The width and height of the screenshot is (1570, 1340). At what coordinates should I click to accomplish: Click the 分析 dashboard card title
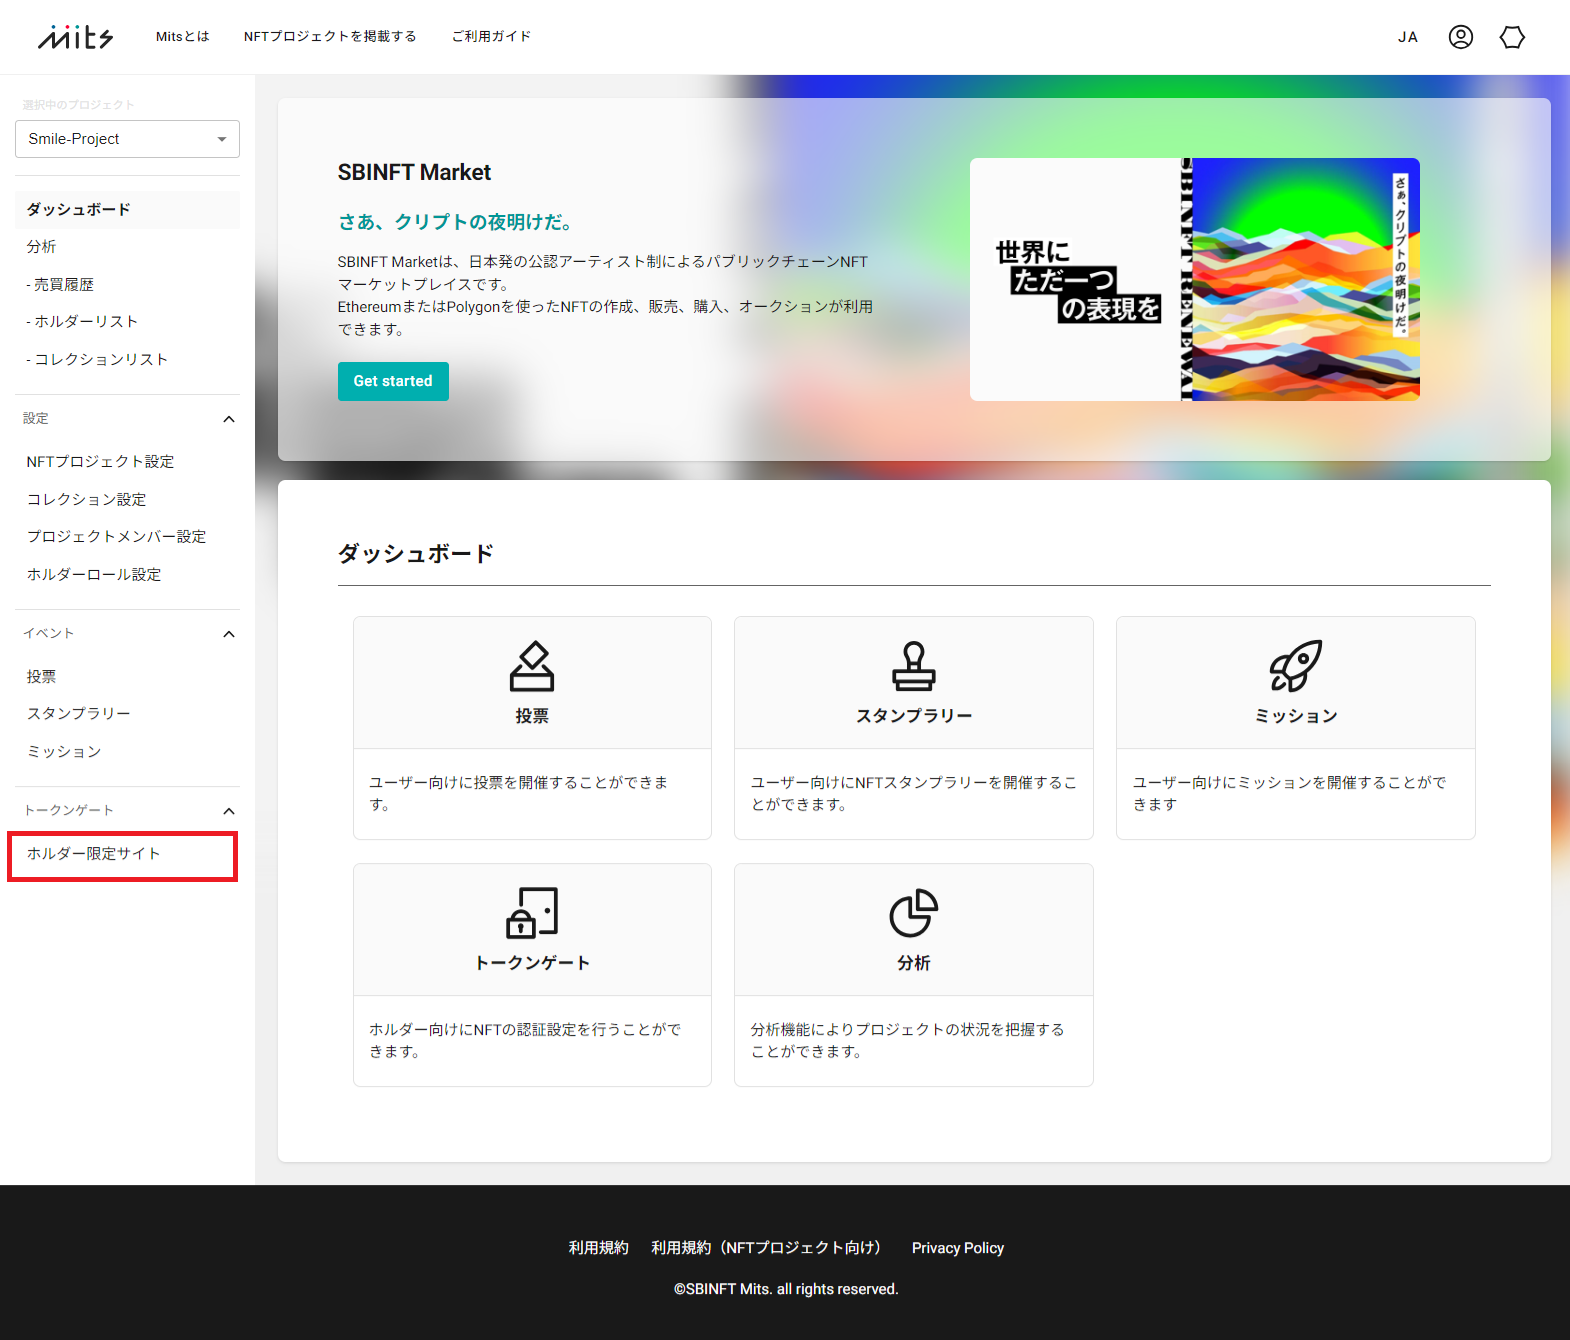tap(914, 963)
